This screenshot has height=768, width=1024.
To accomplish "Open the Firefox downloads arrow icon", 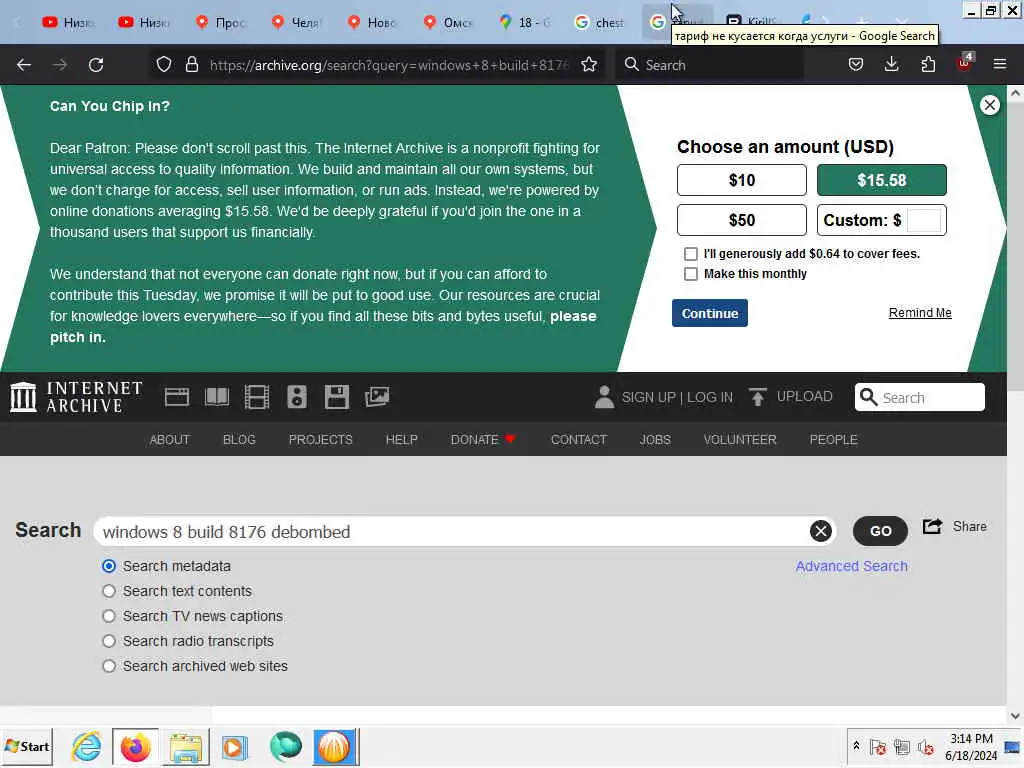I will pyautogui.click(x=891, y=65).
